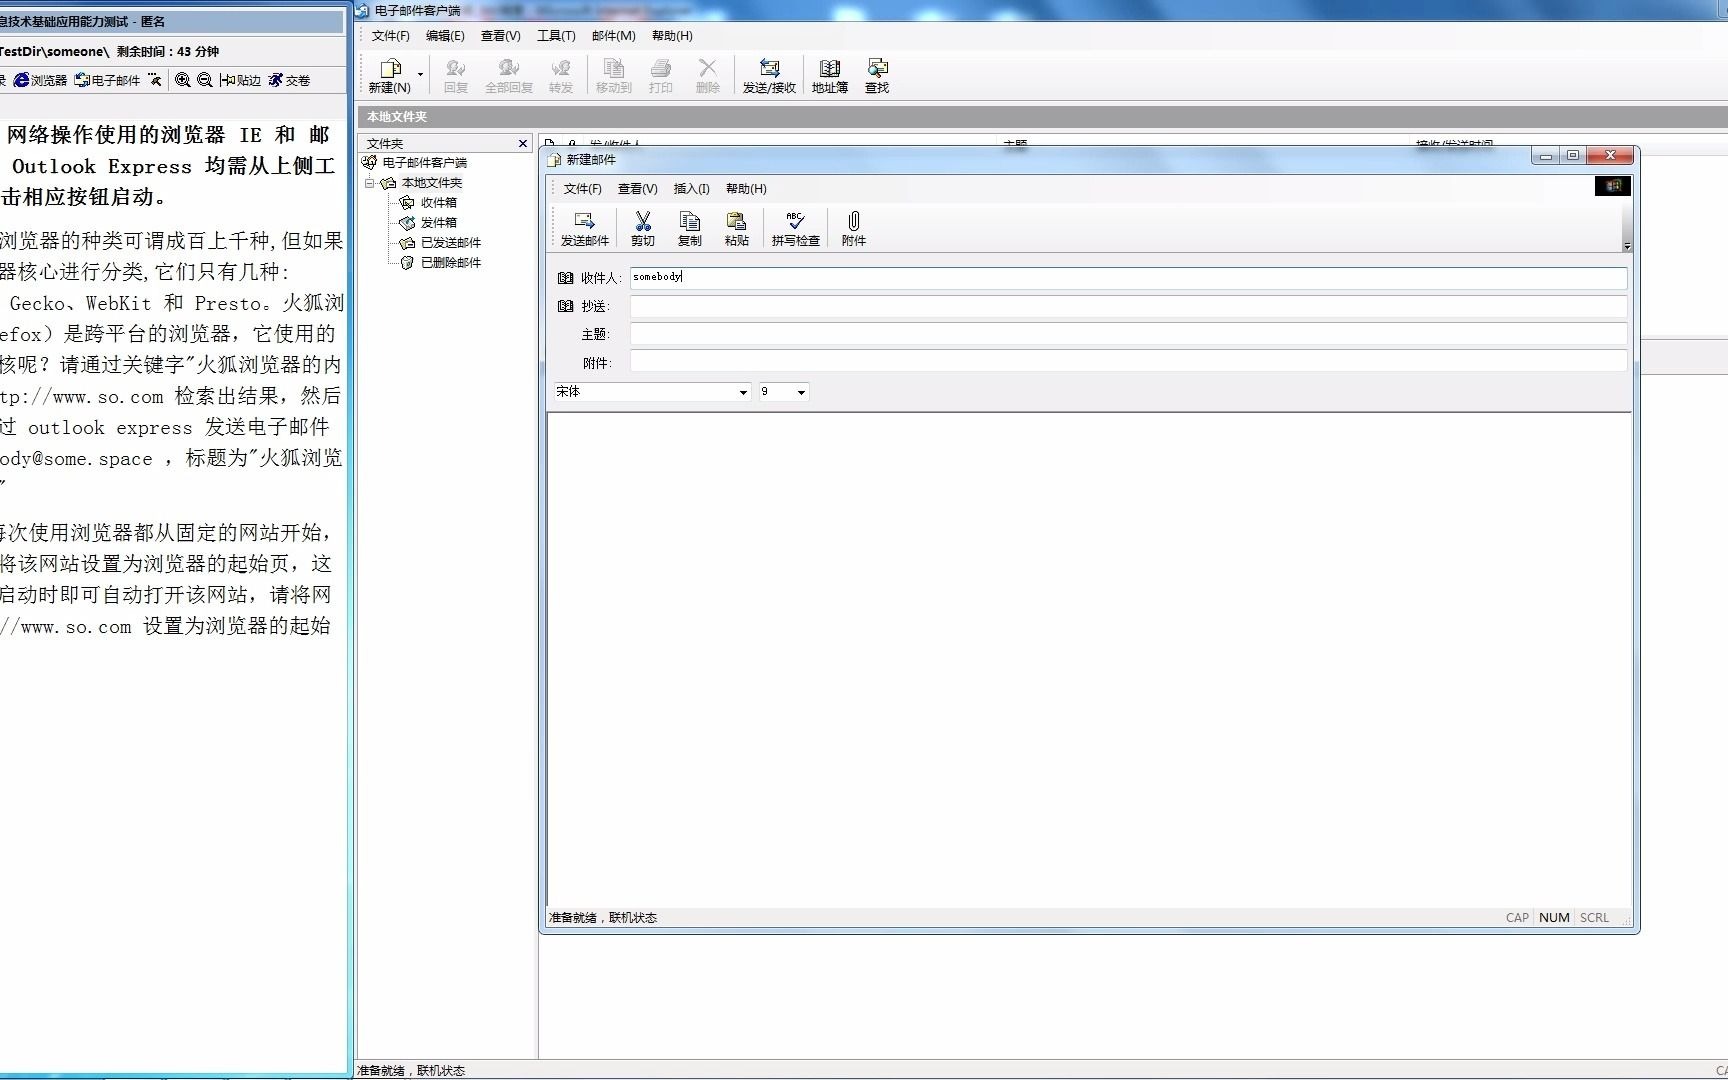This screenshot has height=1080, width=1728.
Task: Close the 新建邮件 window
Action: 1610,156
